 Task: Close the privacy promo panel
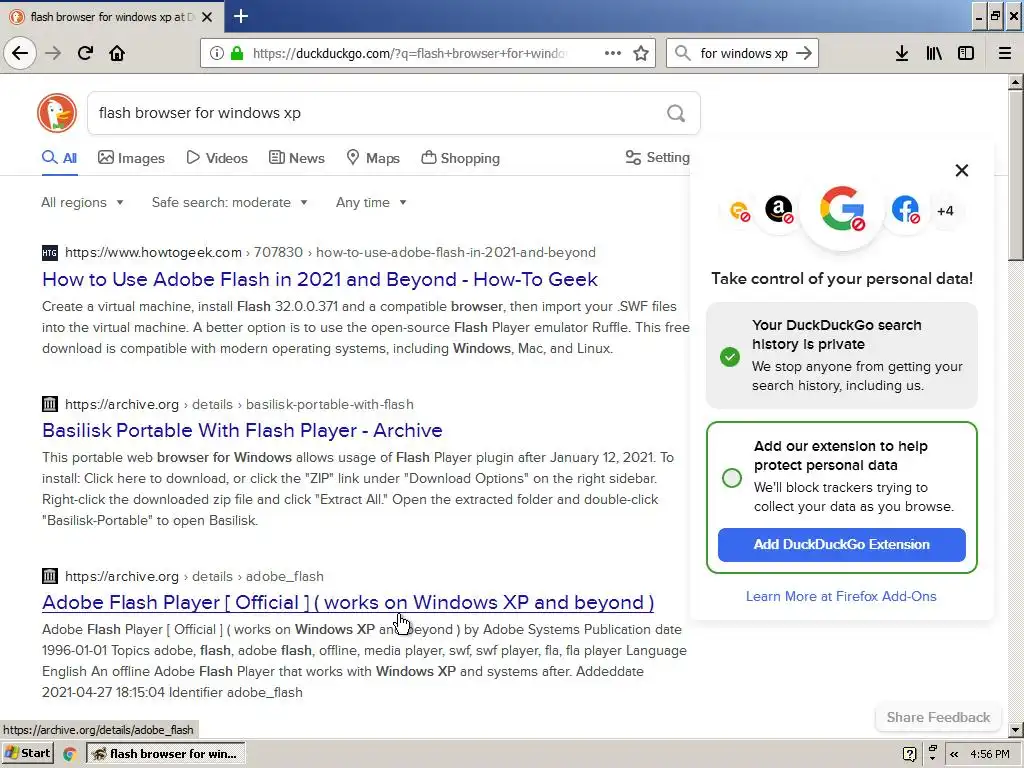coord(961,170)
